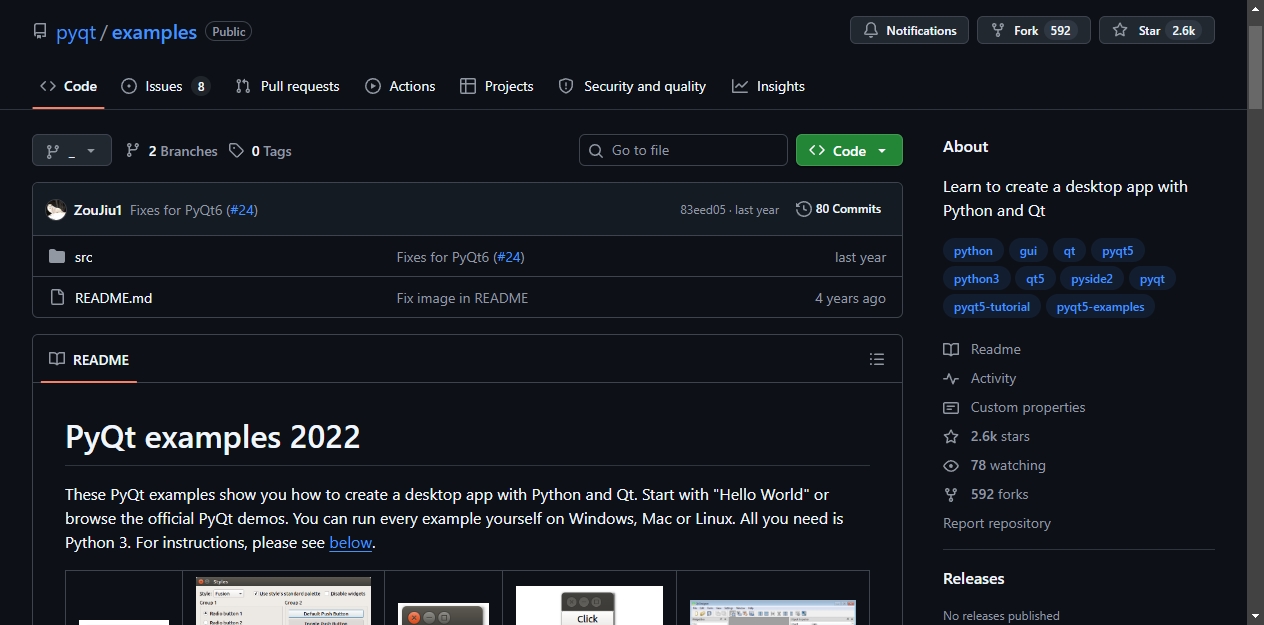Image resolution: width=1264 pixels, height=625 pixels.
Task: Follow the 'below' link in README text
Action: pos(350,542)
